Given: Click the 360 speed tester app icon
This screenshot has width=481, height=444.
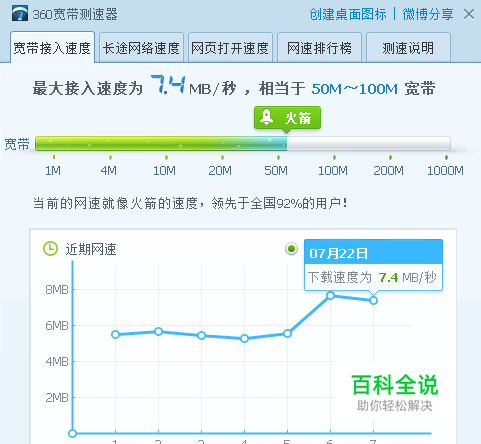Looking at the screenshot, I should coord(20,14).
